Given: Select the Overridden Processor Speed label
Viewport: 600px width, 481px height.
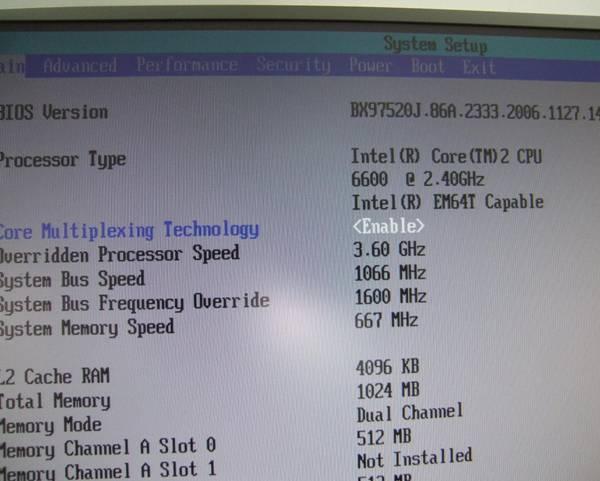Looking at the screenshot, I should coord(119,253).
